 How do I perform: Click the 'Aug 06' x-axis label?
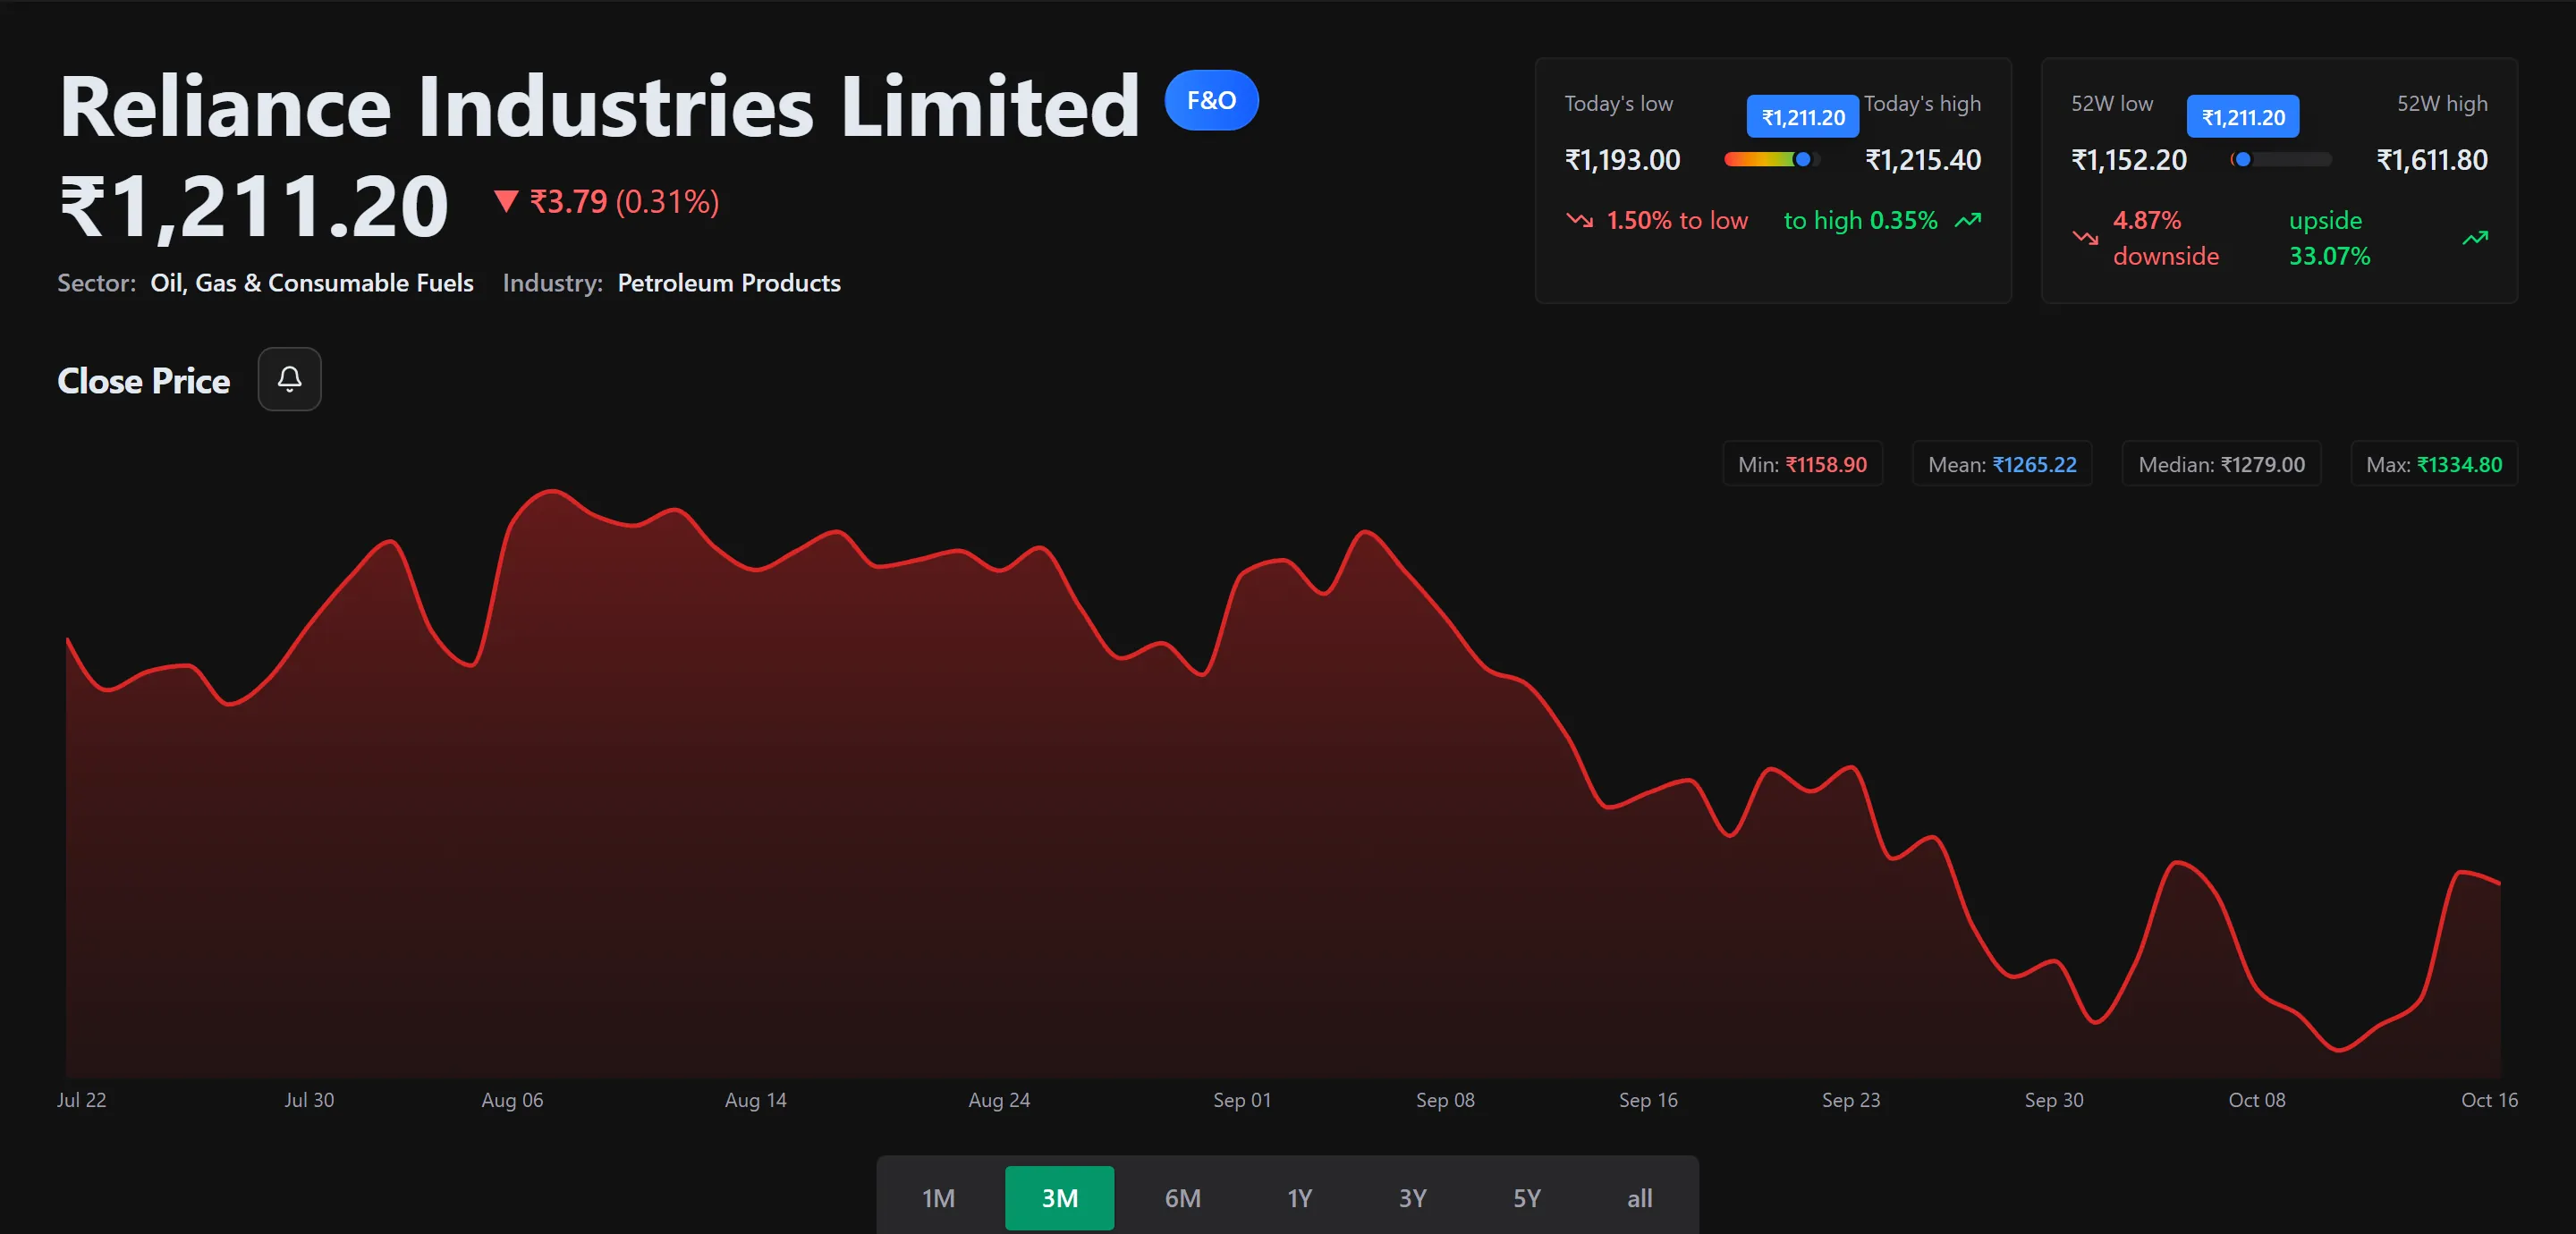coord(512,1100)
